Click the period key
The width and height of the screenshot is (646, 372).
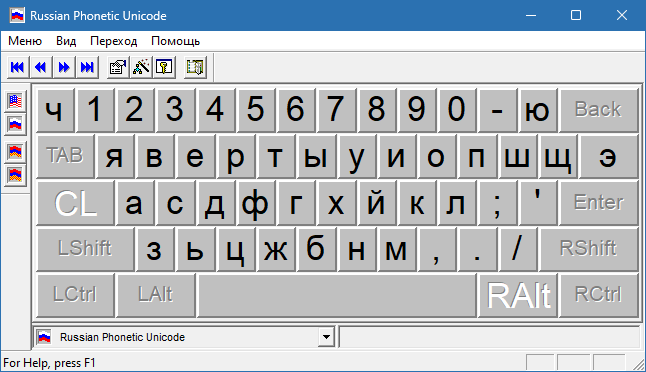tap(477, 249)
